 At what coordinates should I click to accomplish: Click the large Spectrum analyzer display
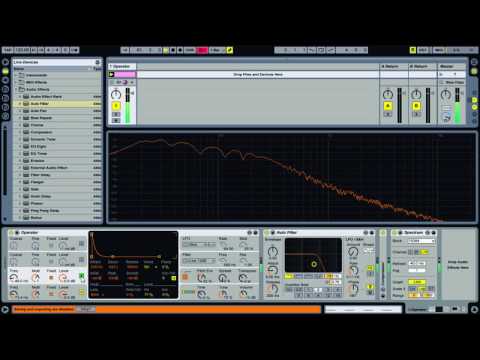[292, 177]
